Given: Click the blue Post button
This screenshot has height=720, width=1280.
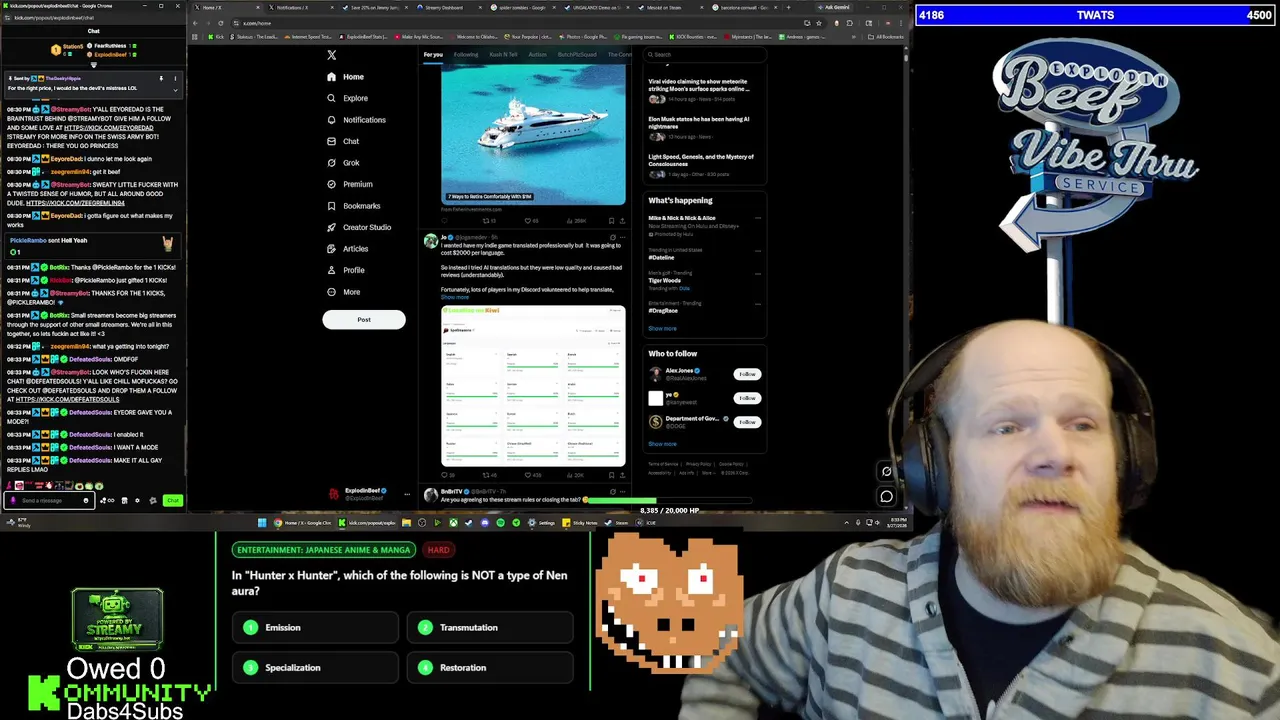Looking at the screenshot, I should point(364,320).
